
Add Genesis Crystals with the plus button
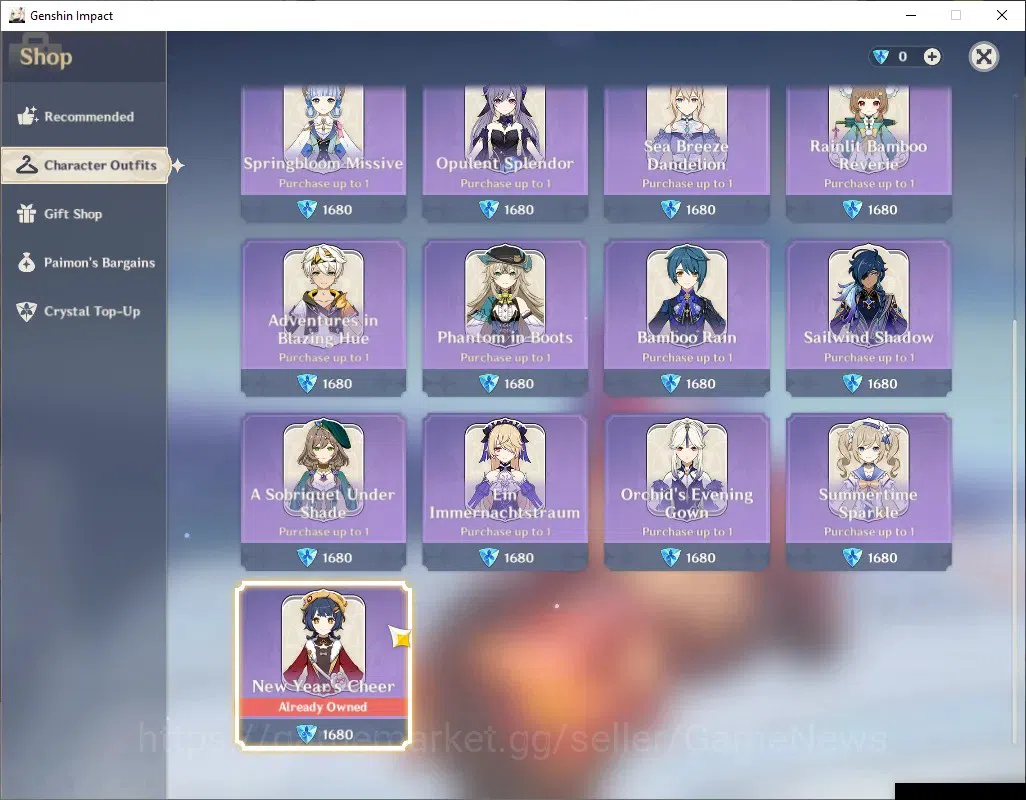point(932,57)
